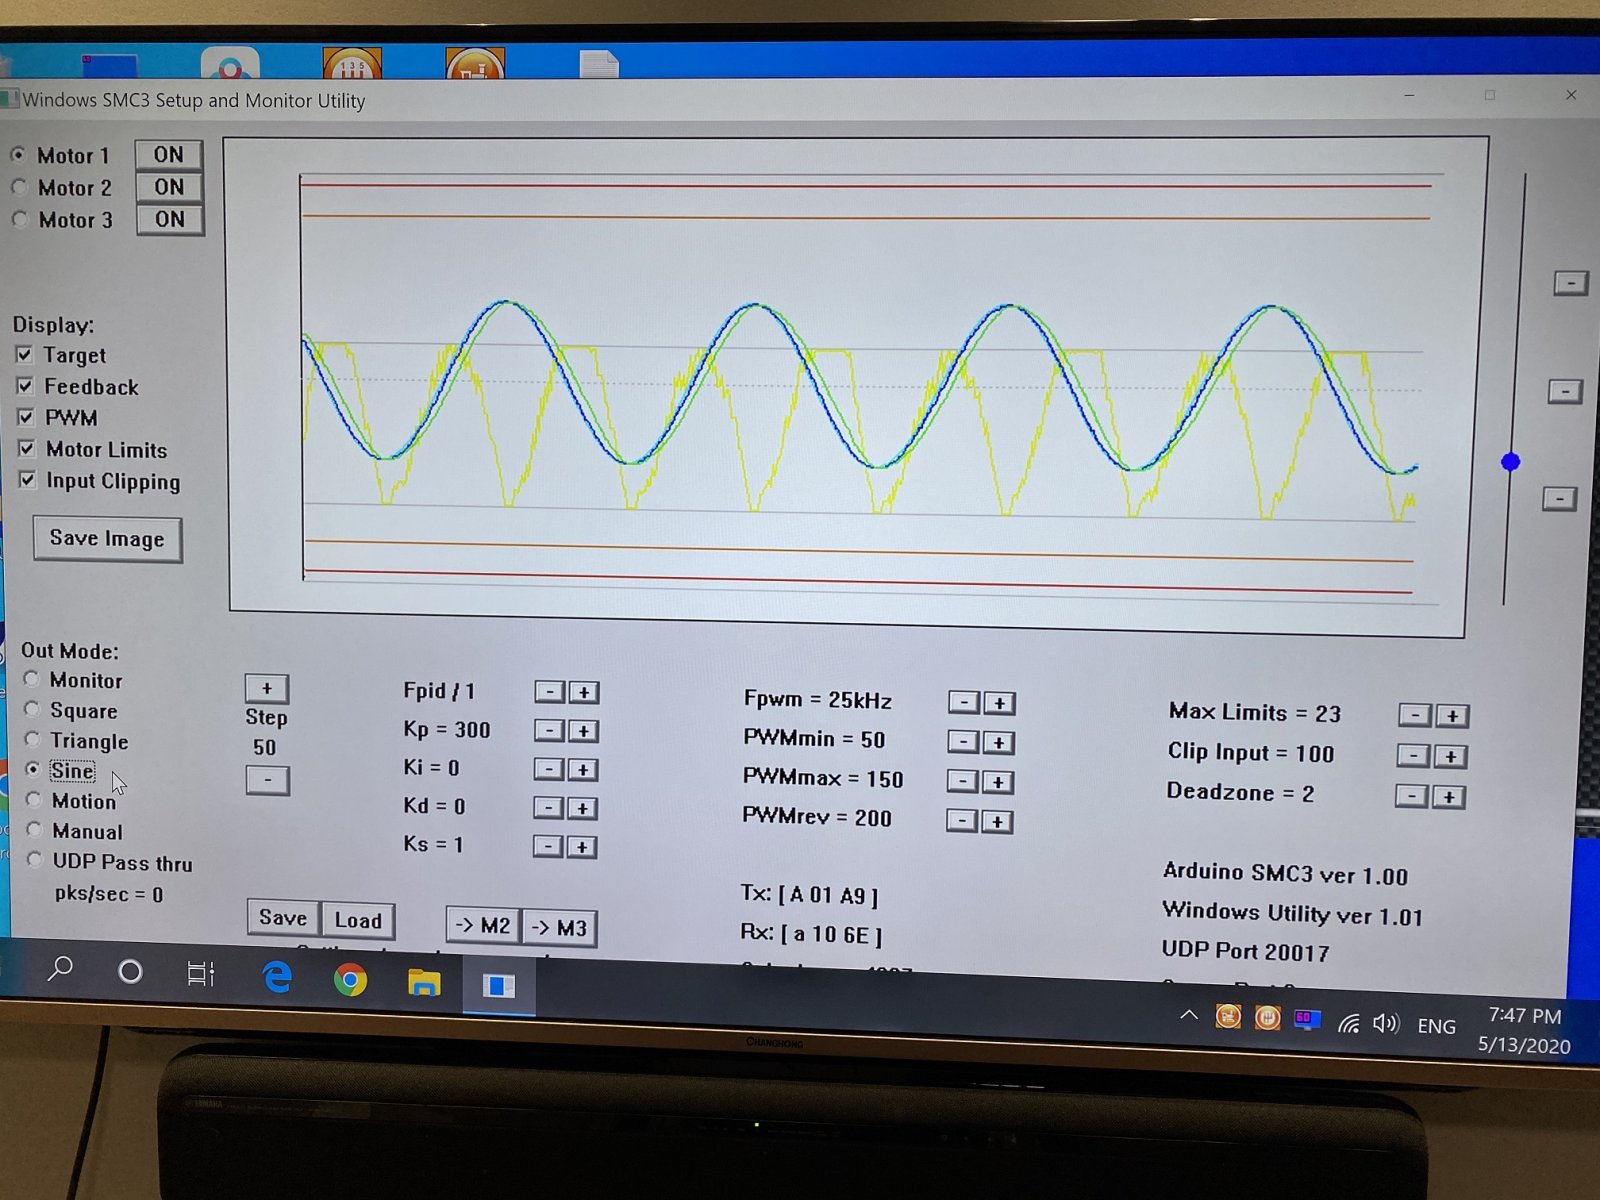1600x1200 pixels.
Task: Decrease Max Limits value
Action: 1415,715
